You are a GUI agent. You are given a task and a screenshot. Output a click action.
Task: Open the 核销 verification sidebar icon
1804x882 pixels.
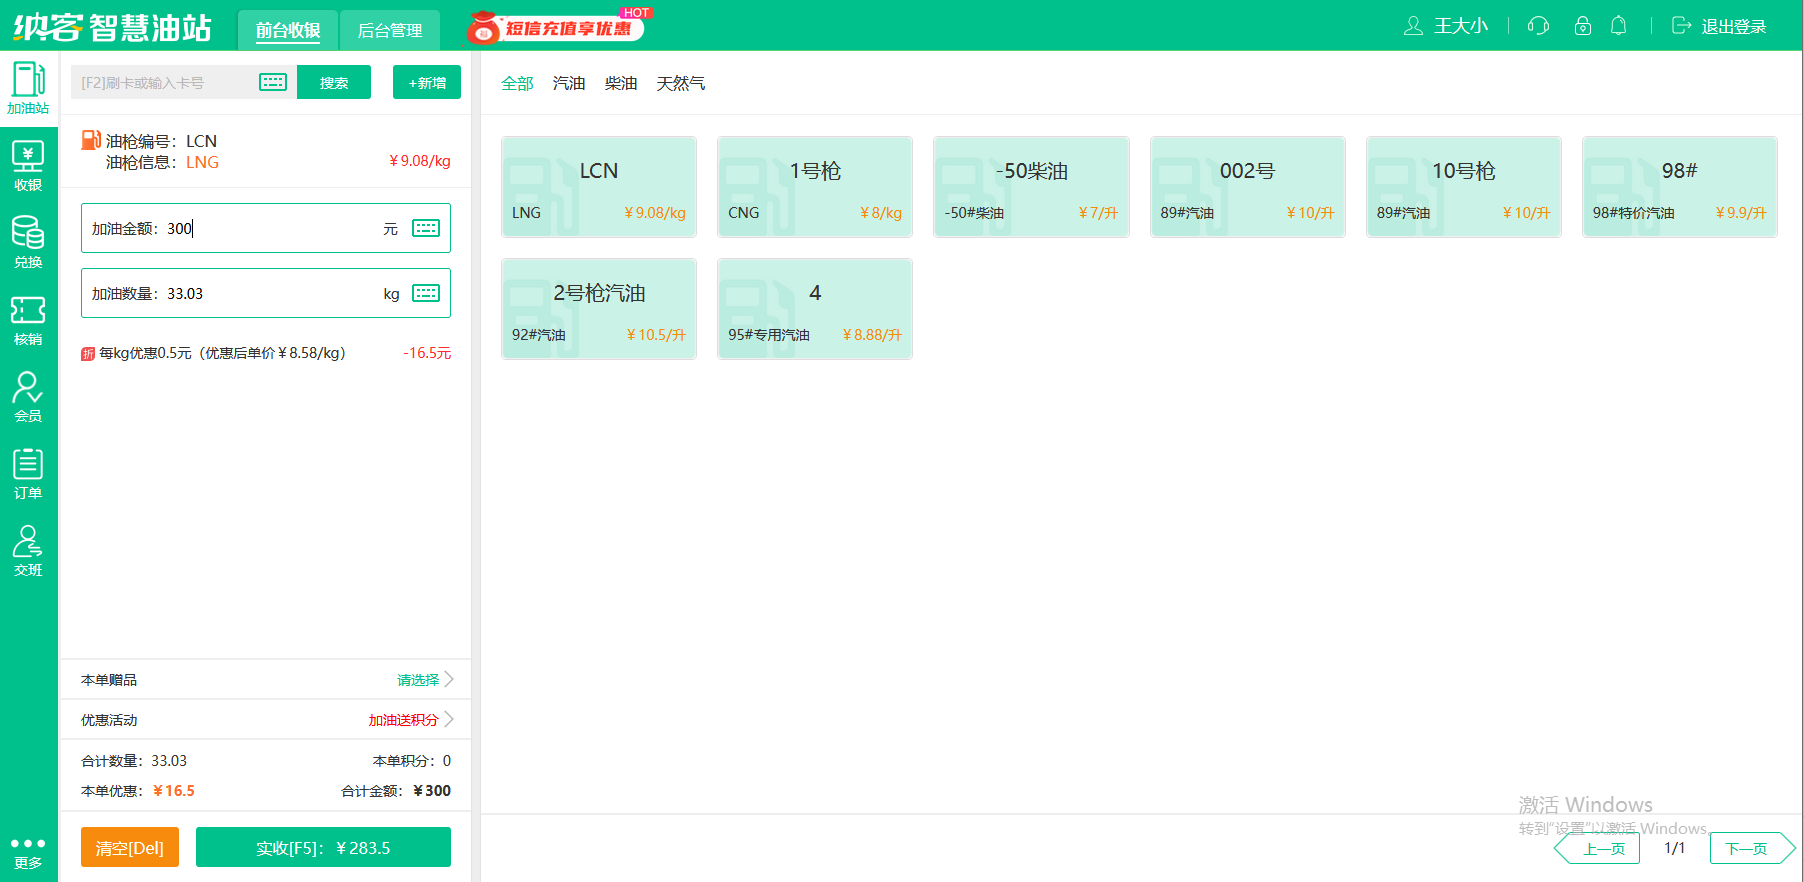click(x=28, y=320)
